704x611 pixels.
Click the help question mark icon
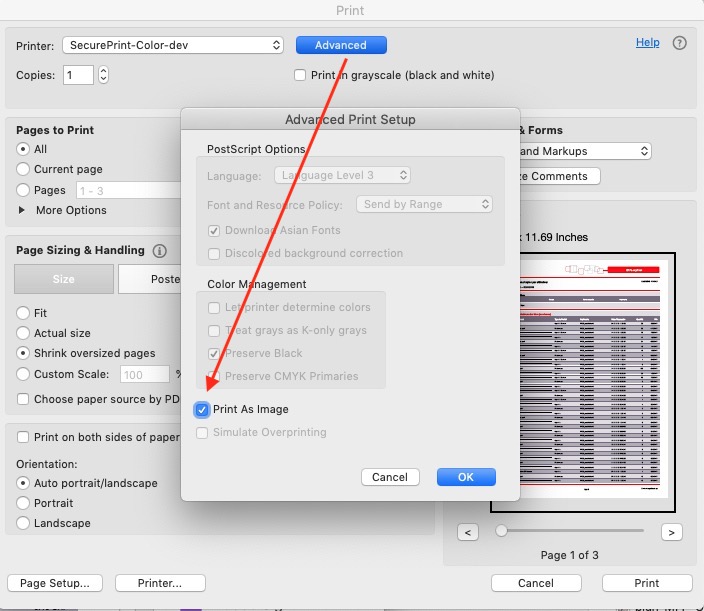(680, 43)
